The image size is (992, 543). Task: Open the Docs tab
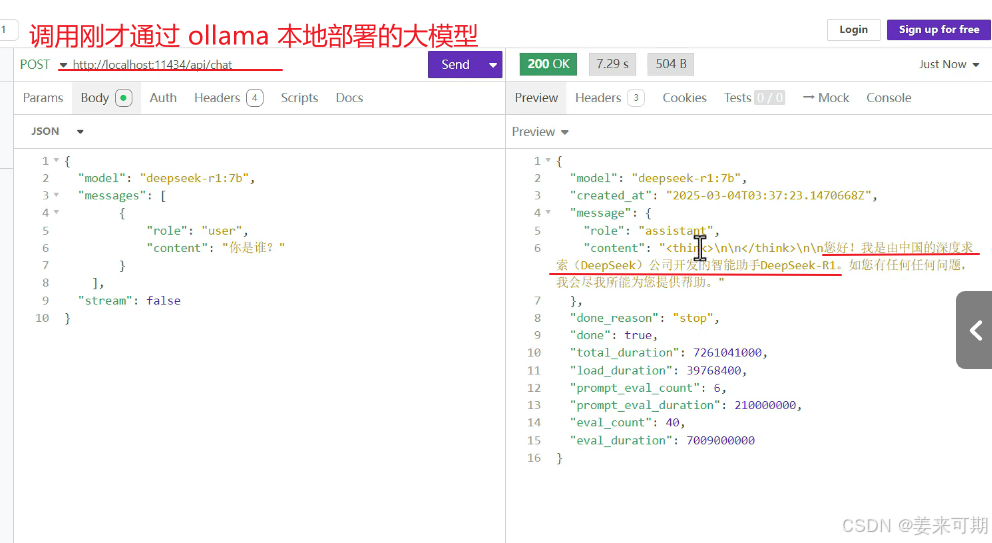(x=349, y=98)
